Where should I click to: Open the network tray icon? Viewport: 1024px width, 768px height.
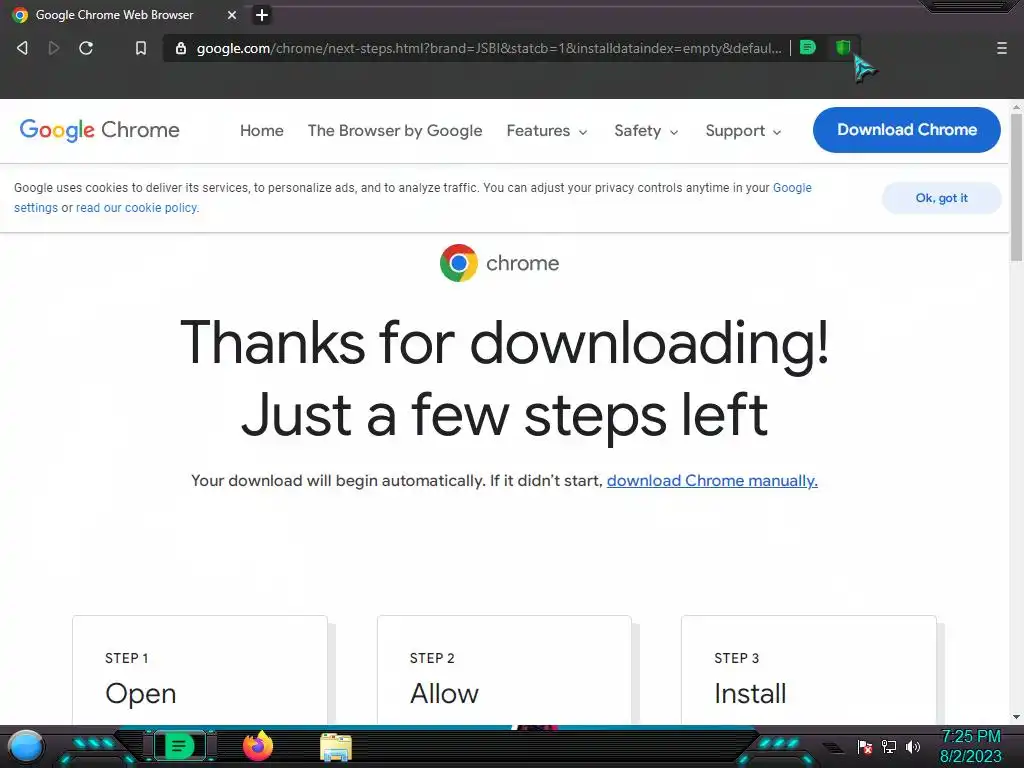(889, 746)
